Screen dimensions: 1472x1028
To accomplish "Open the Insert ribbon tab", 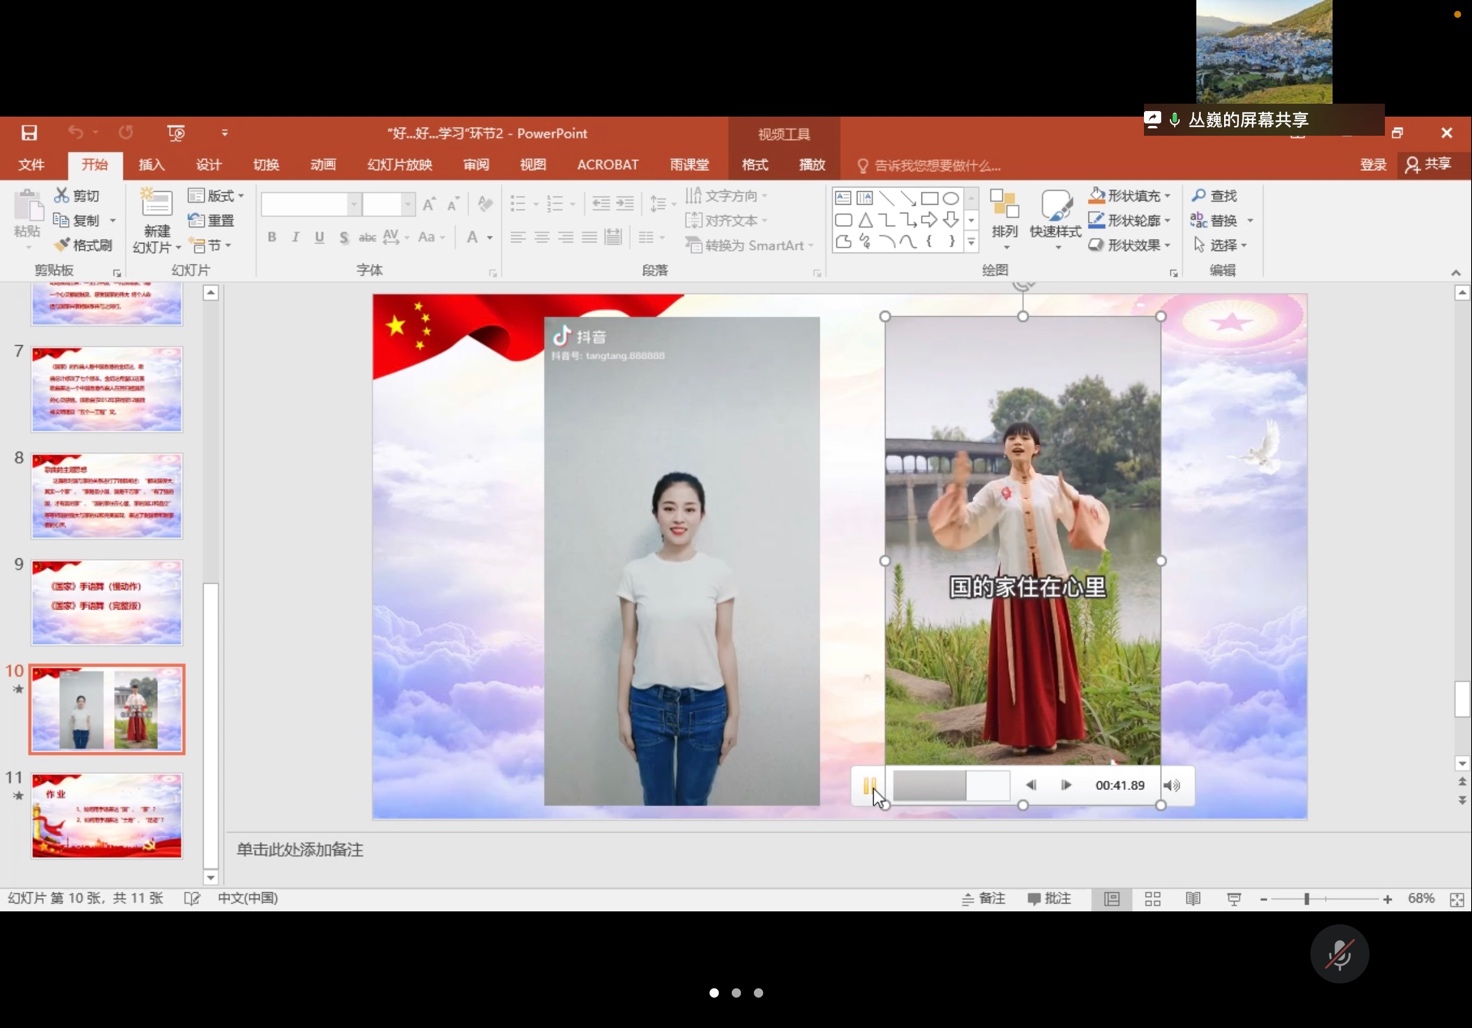I will click(151, 165).
